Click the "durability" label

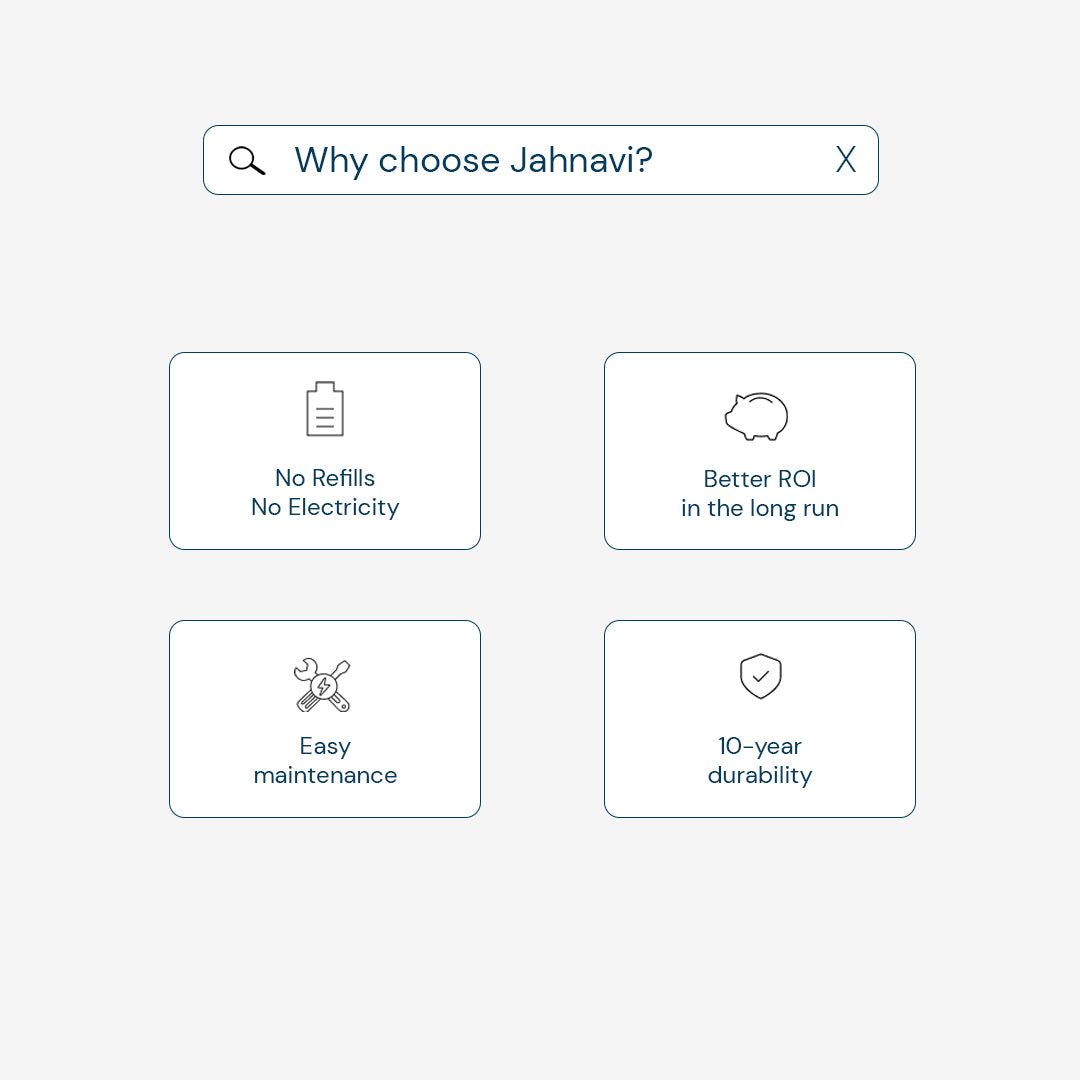760,775
